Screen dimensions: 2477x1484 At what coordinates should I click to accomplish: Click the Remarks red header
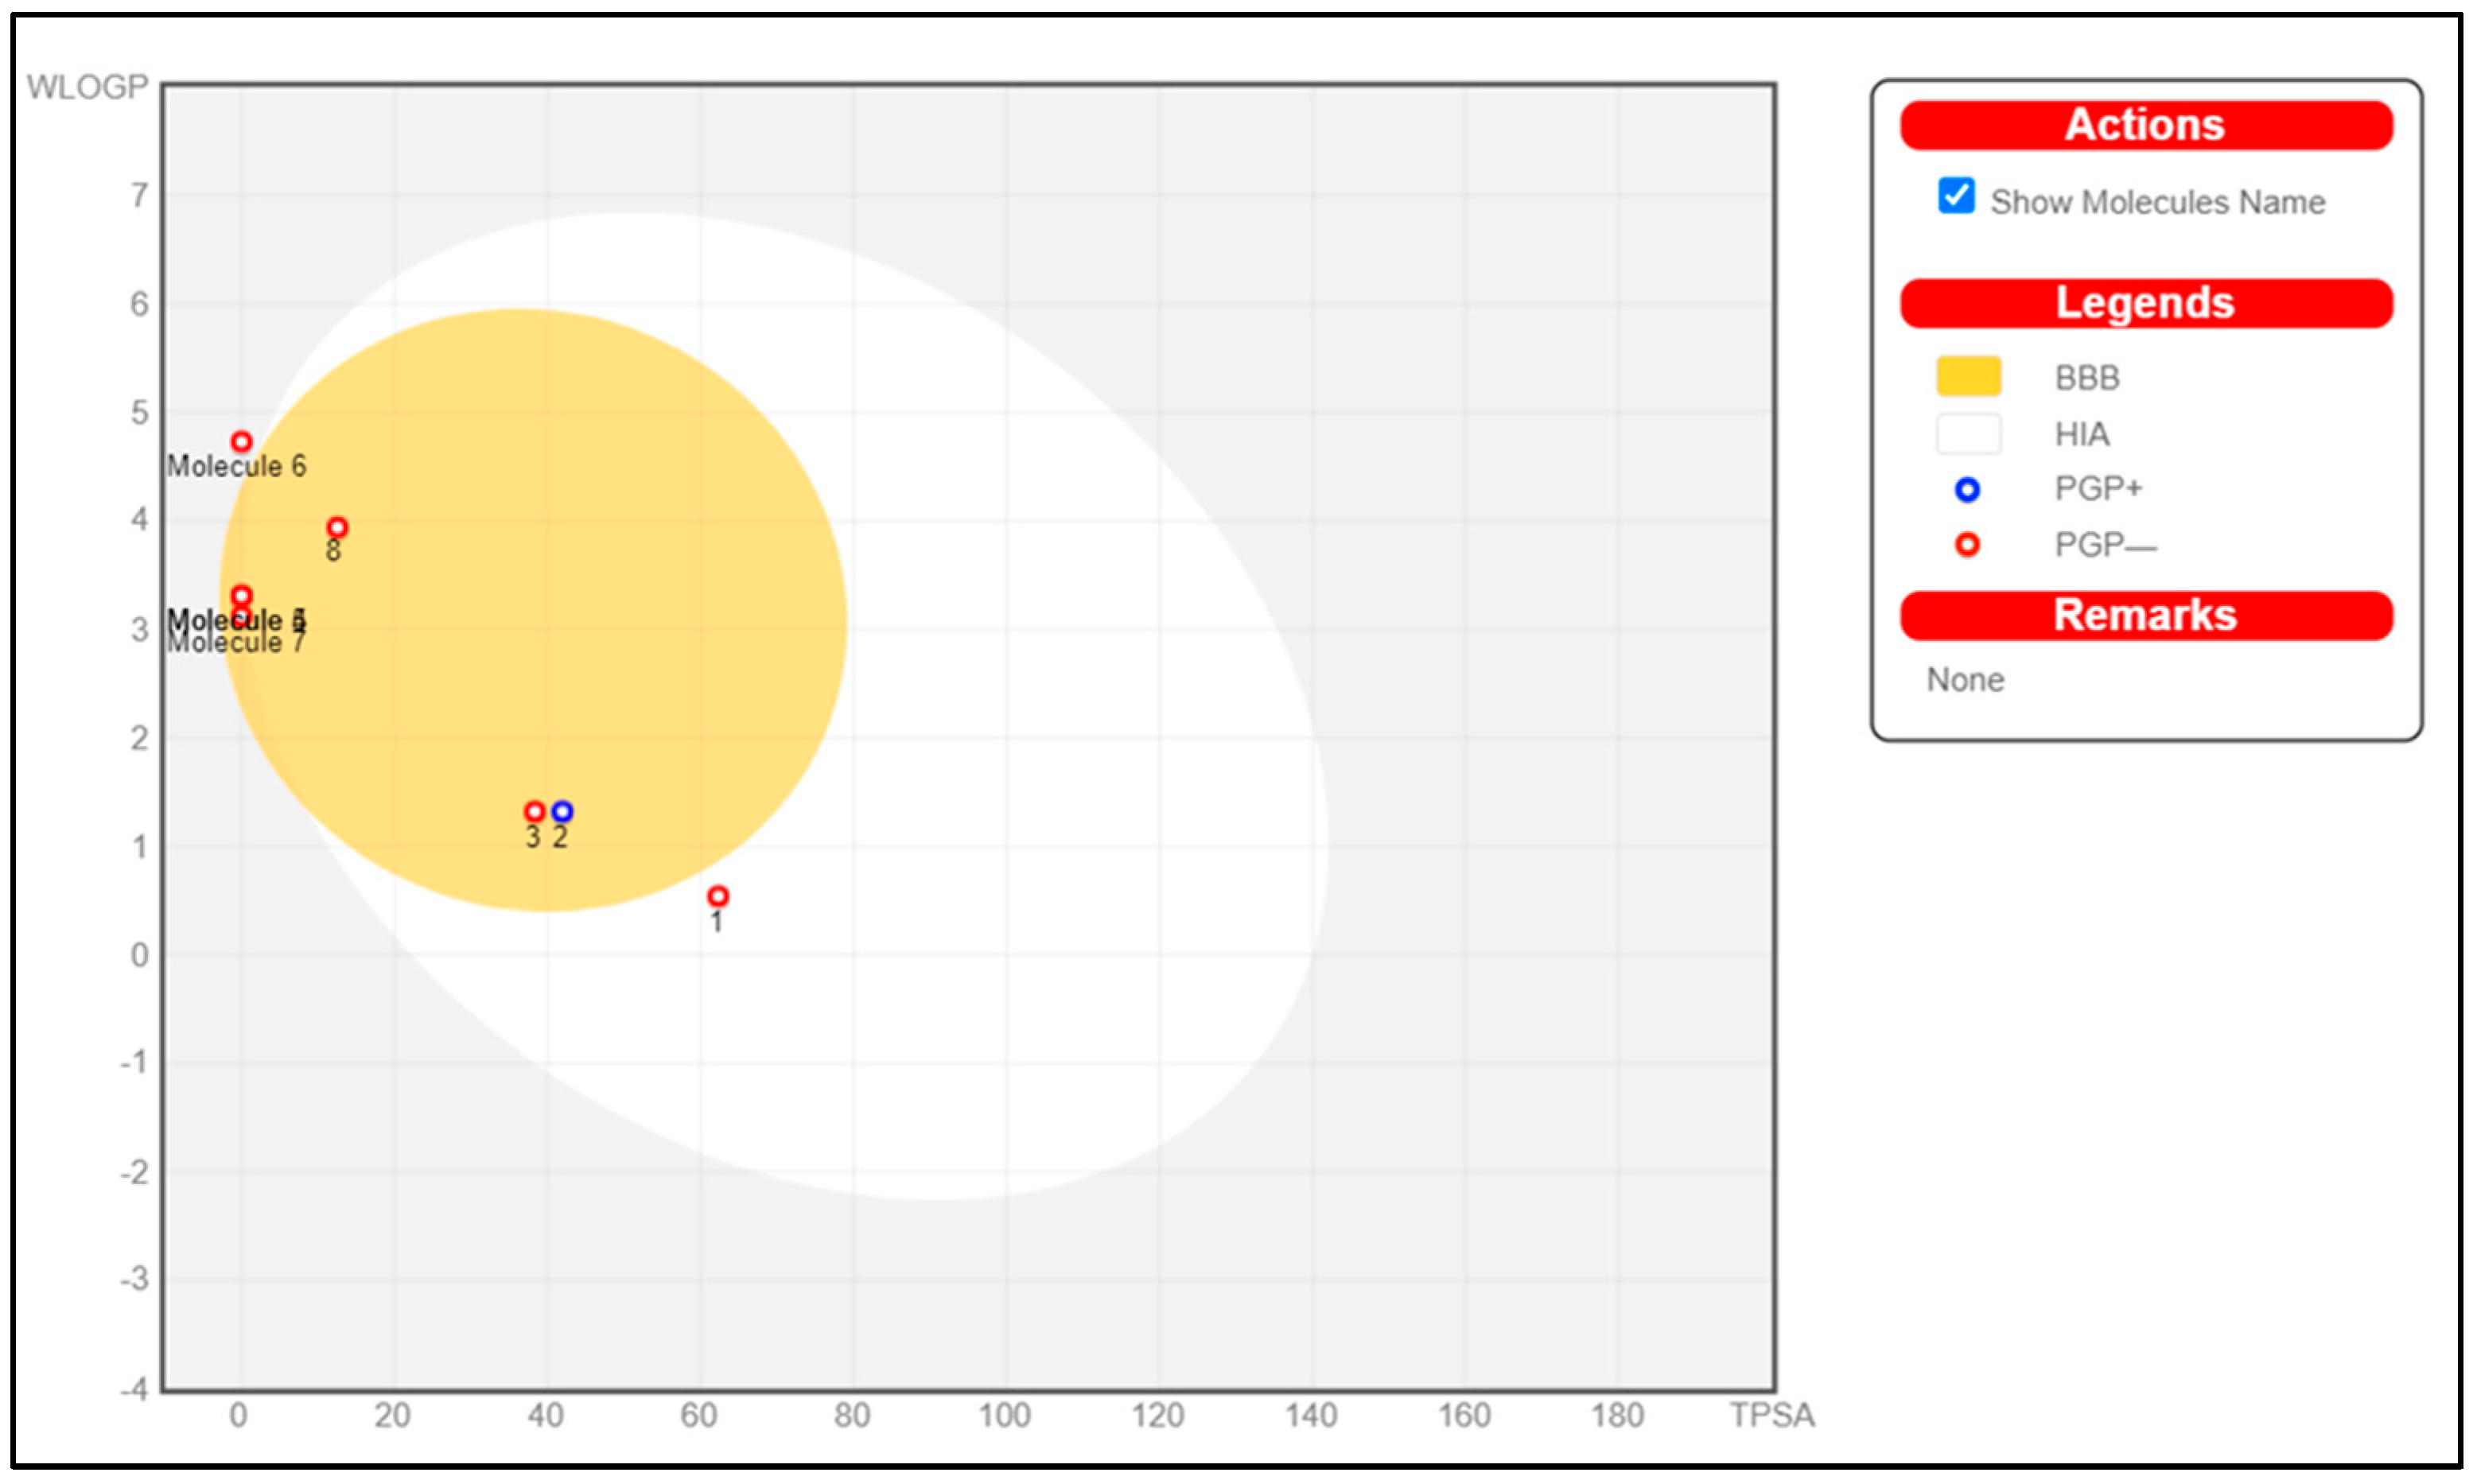click(2145, 616)
